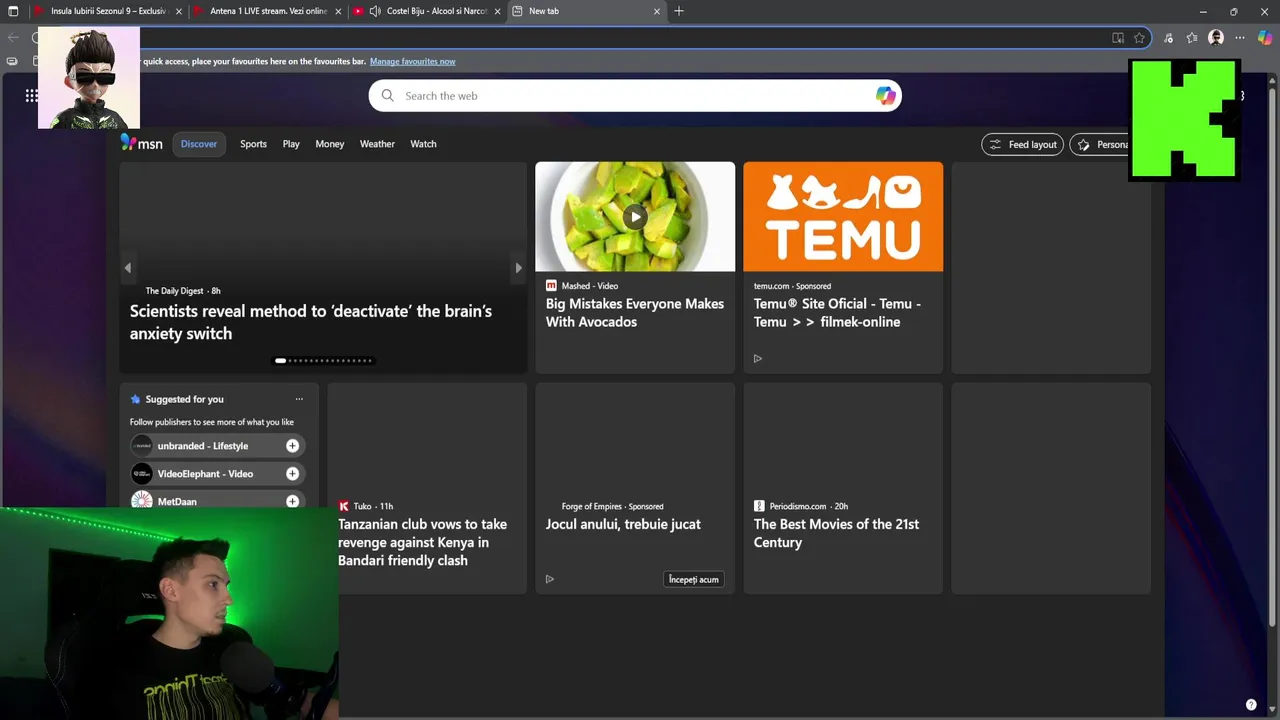The width and height of the screenshot is (1280, 720).
Task: Open unbranded - Lifestyle publisher name
Action: [x=203, y=446]
